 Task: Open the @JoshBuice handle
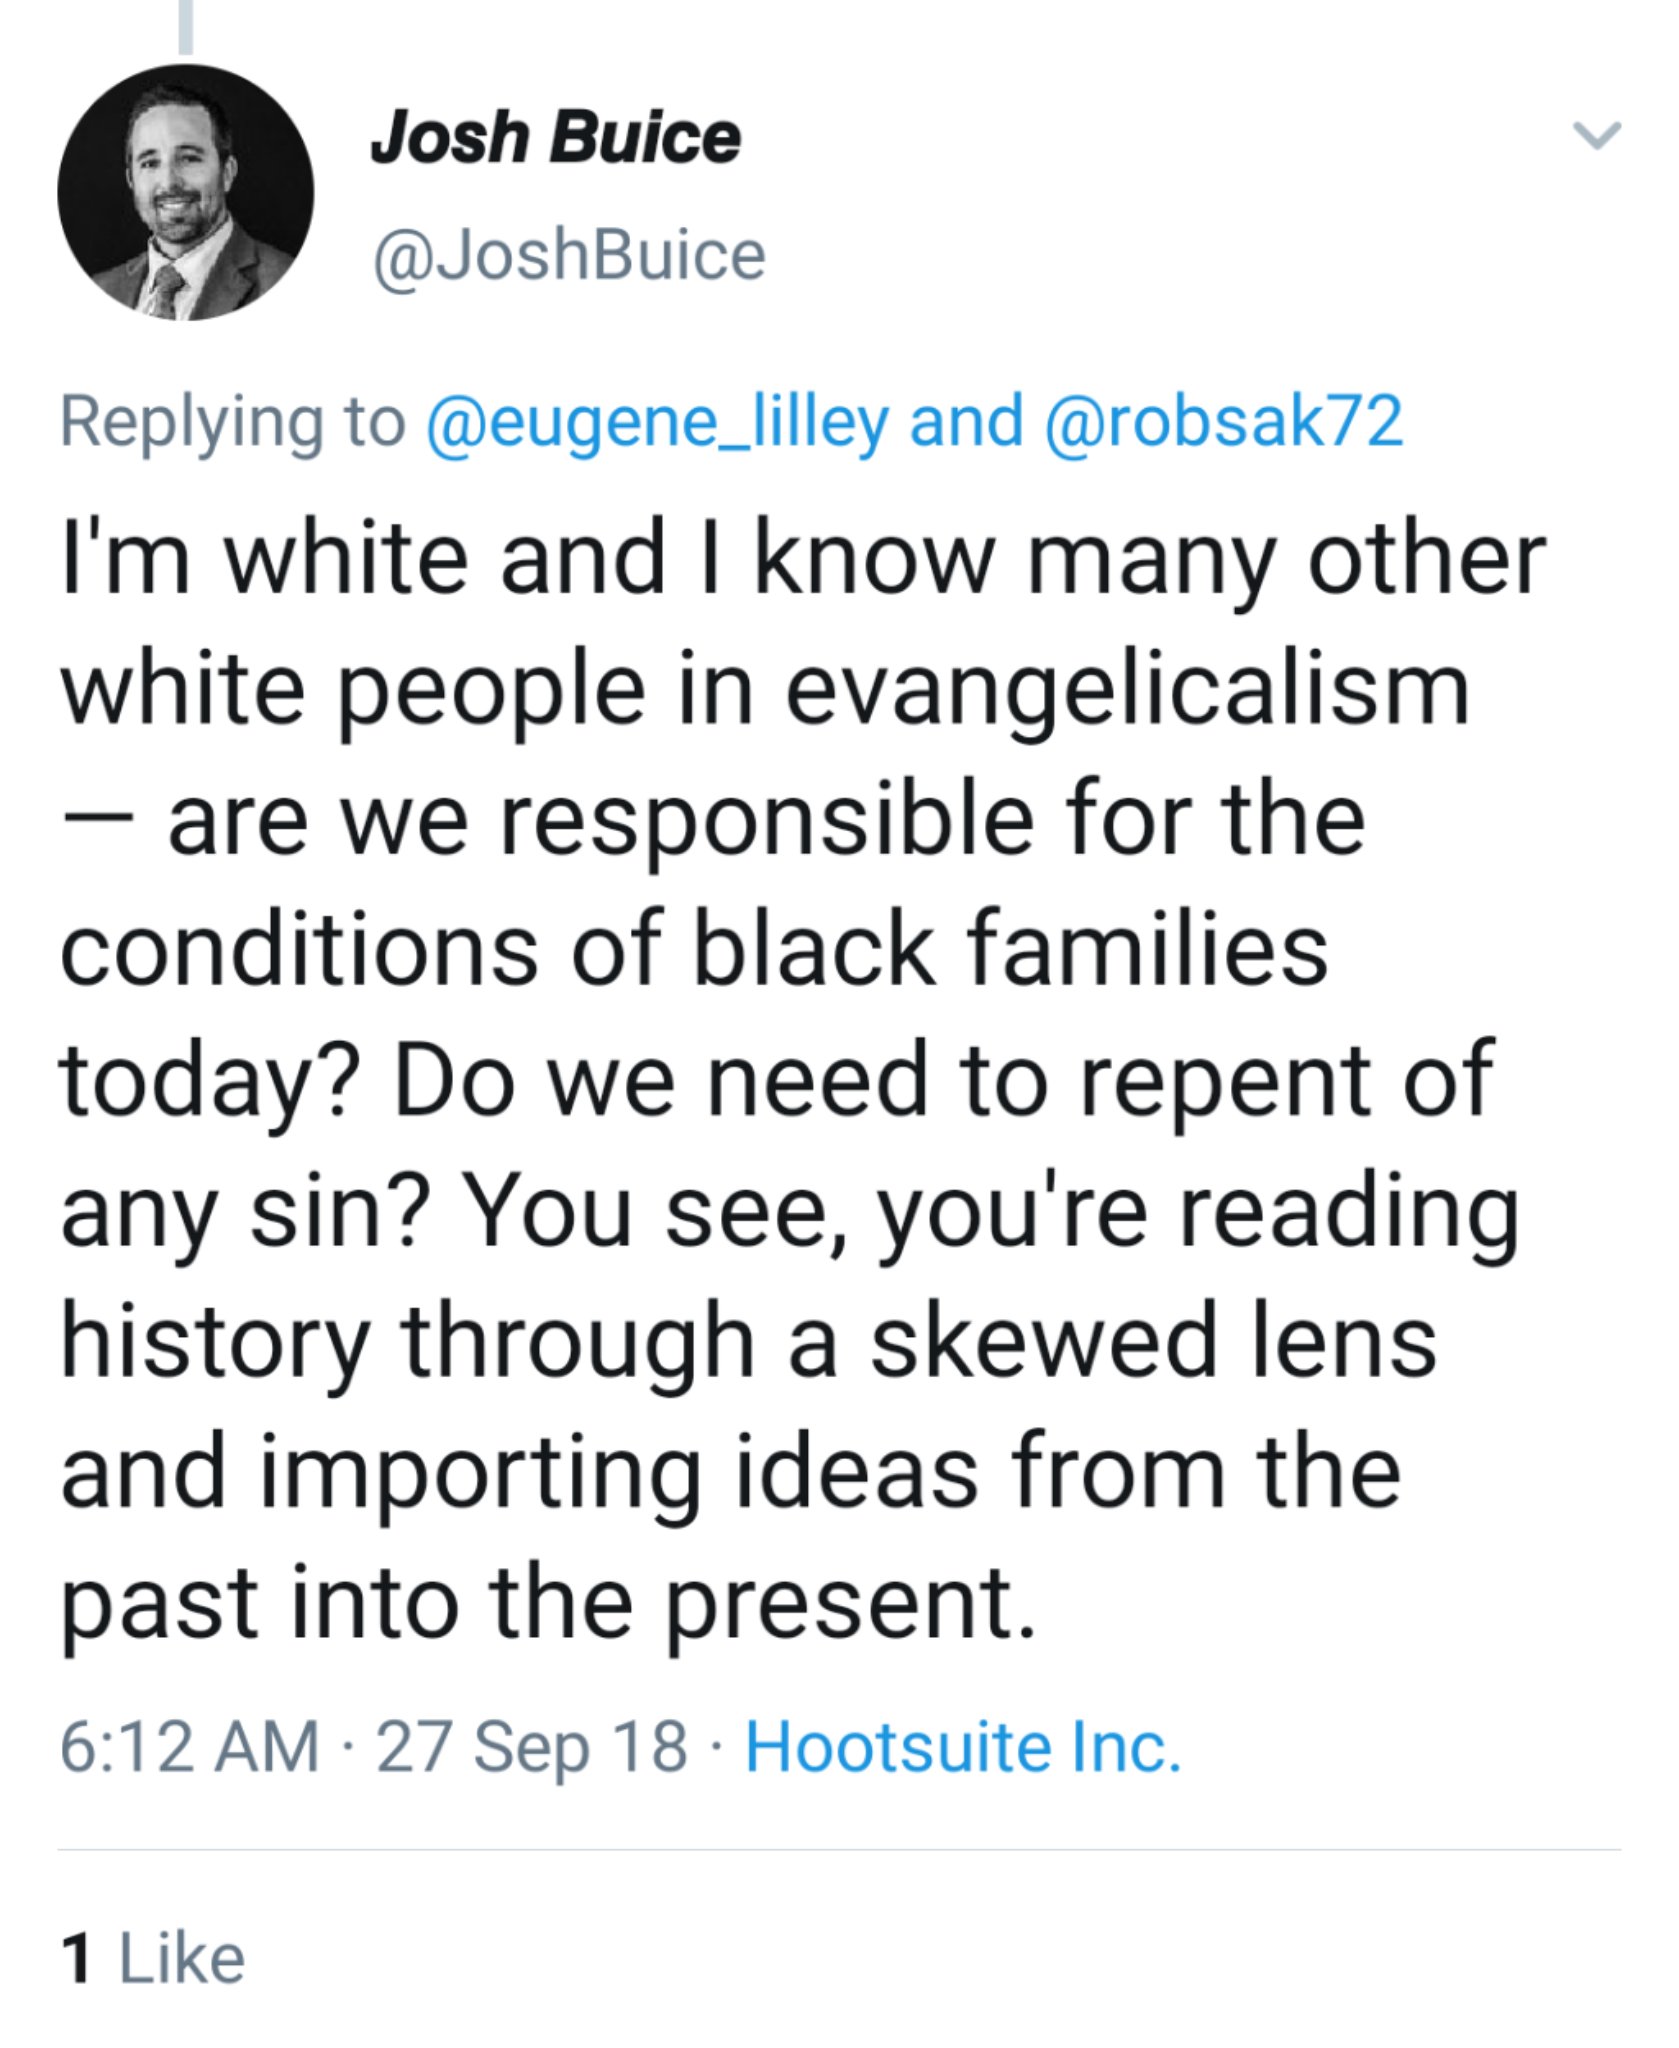tap(569, 256)
